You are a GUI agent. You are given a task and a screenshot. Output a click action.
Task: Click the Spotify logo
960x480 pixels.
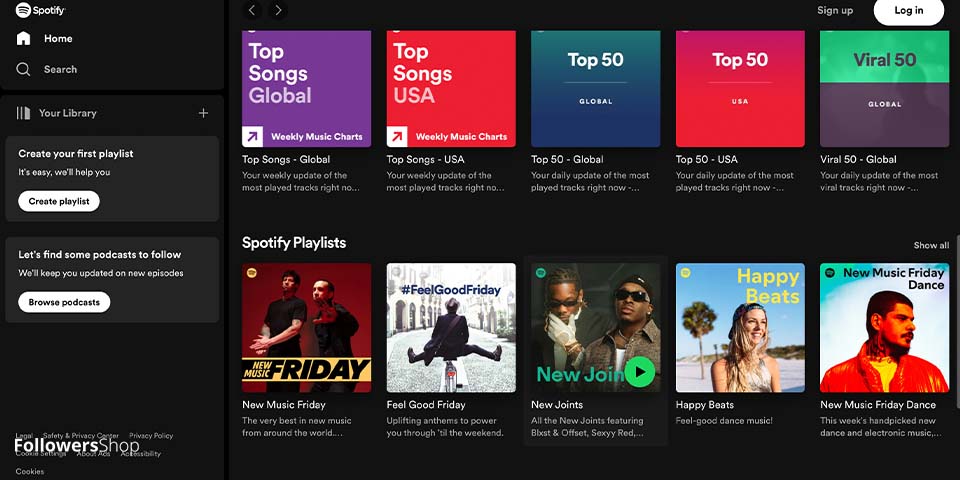tap(40, 9)
